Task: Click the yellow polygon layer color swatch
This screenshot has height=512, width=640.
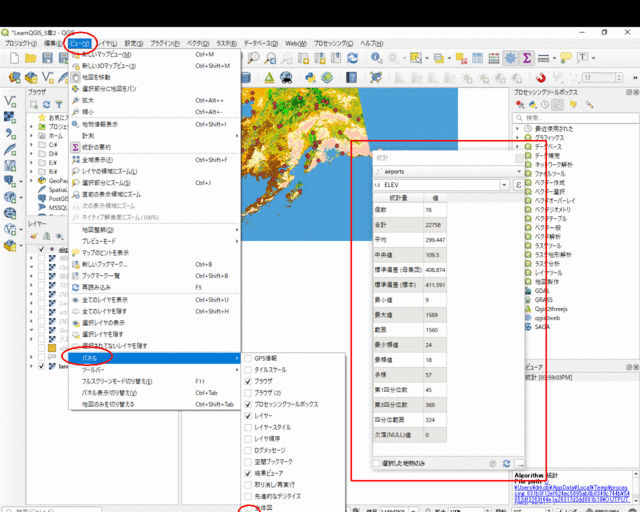Action: click(x=52, y=348)
